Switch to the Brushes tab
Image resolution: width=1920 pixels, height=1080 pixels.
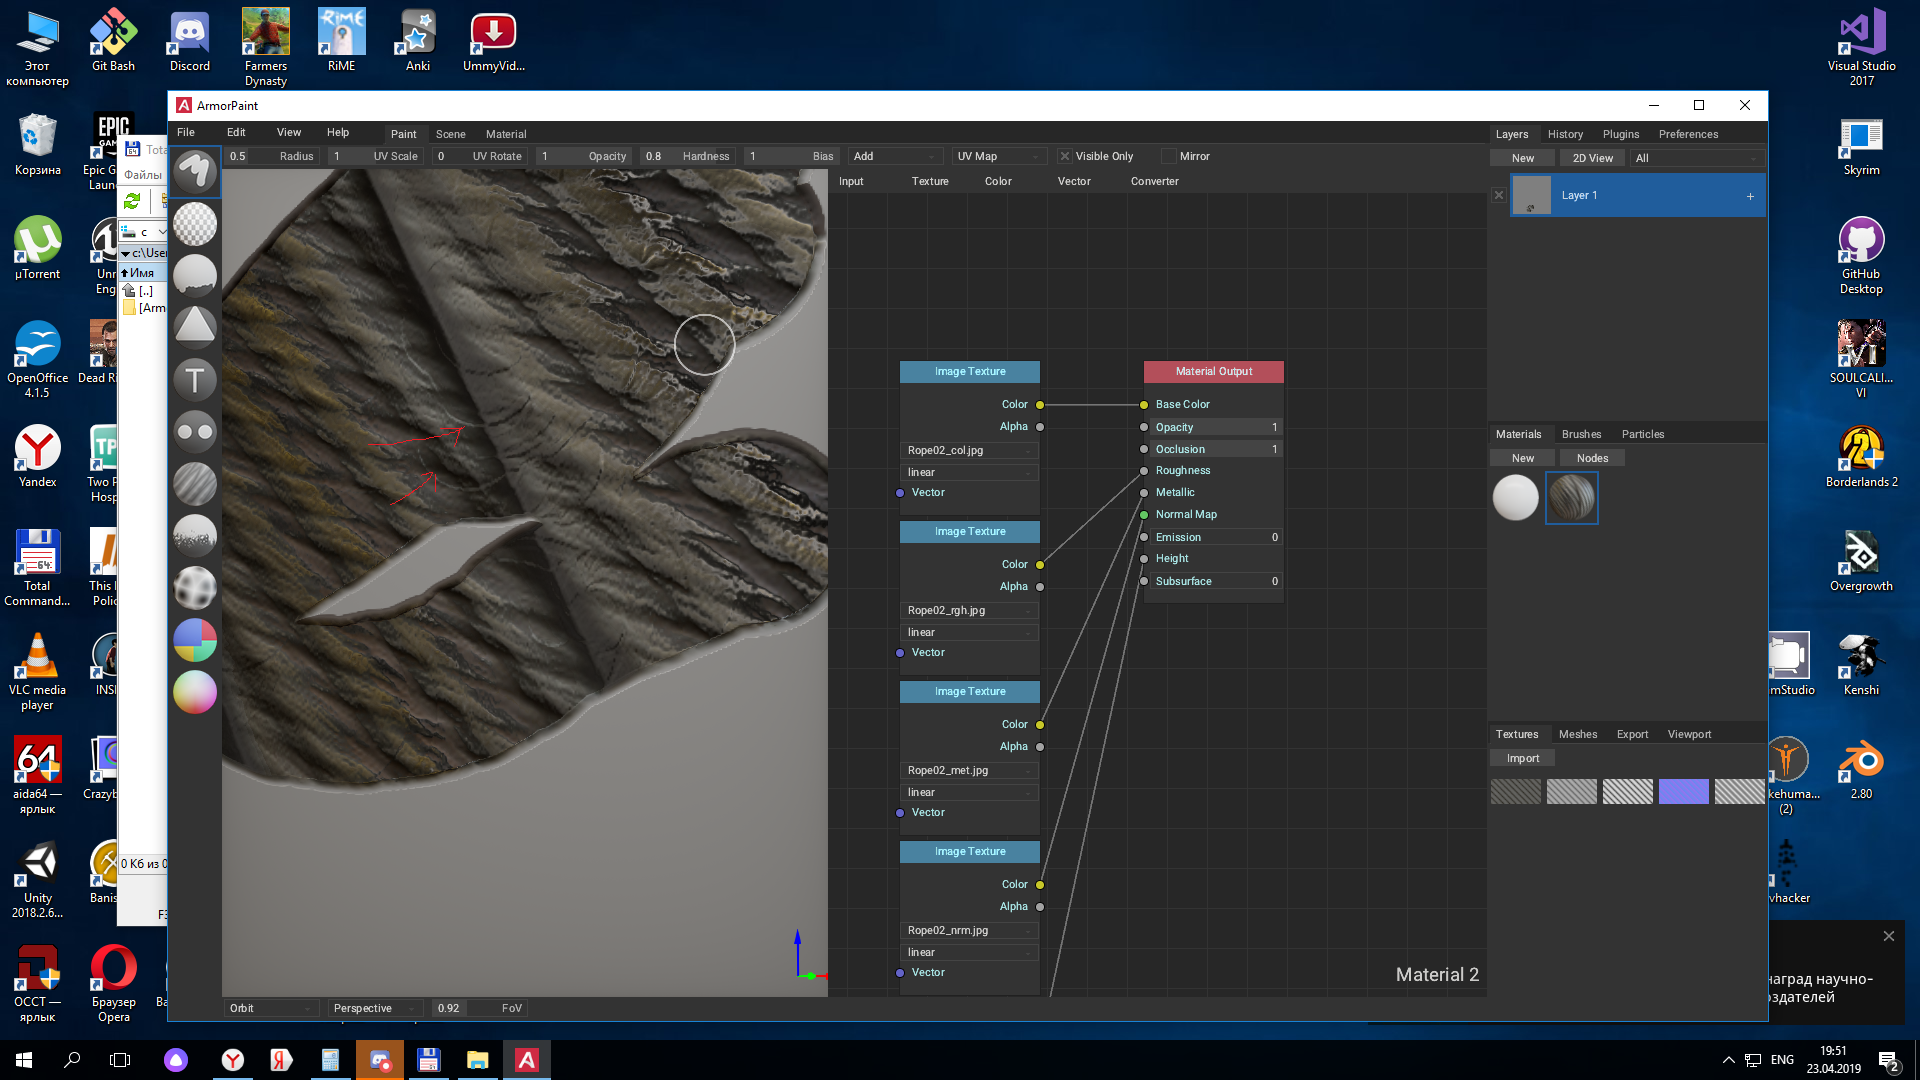click(x=1580, y=434)
